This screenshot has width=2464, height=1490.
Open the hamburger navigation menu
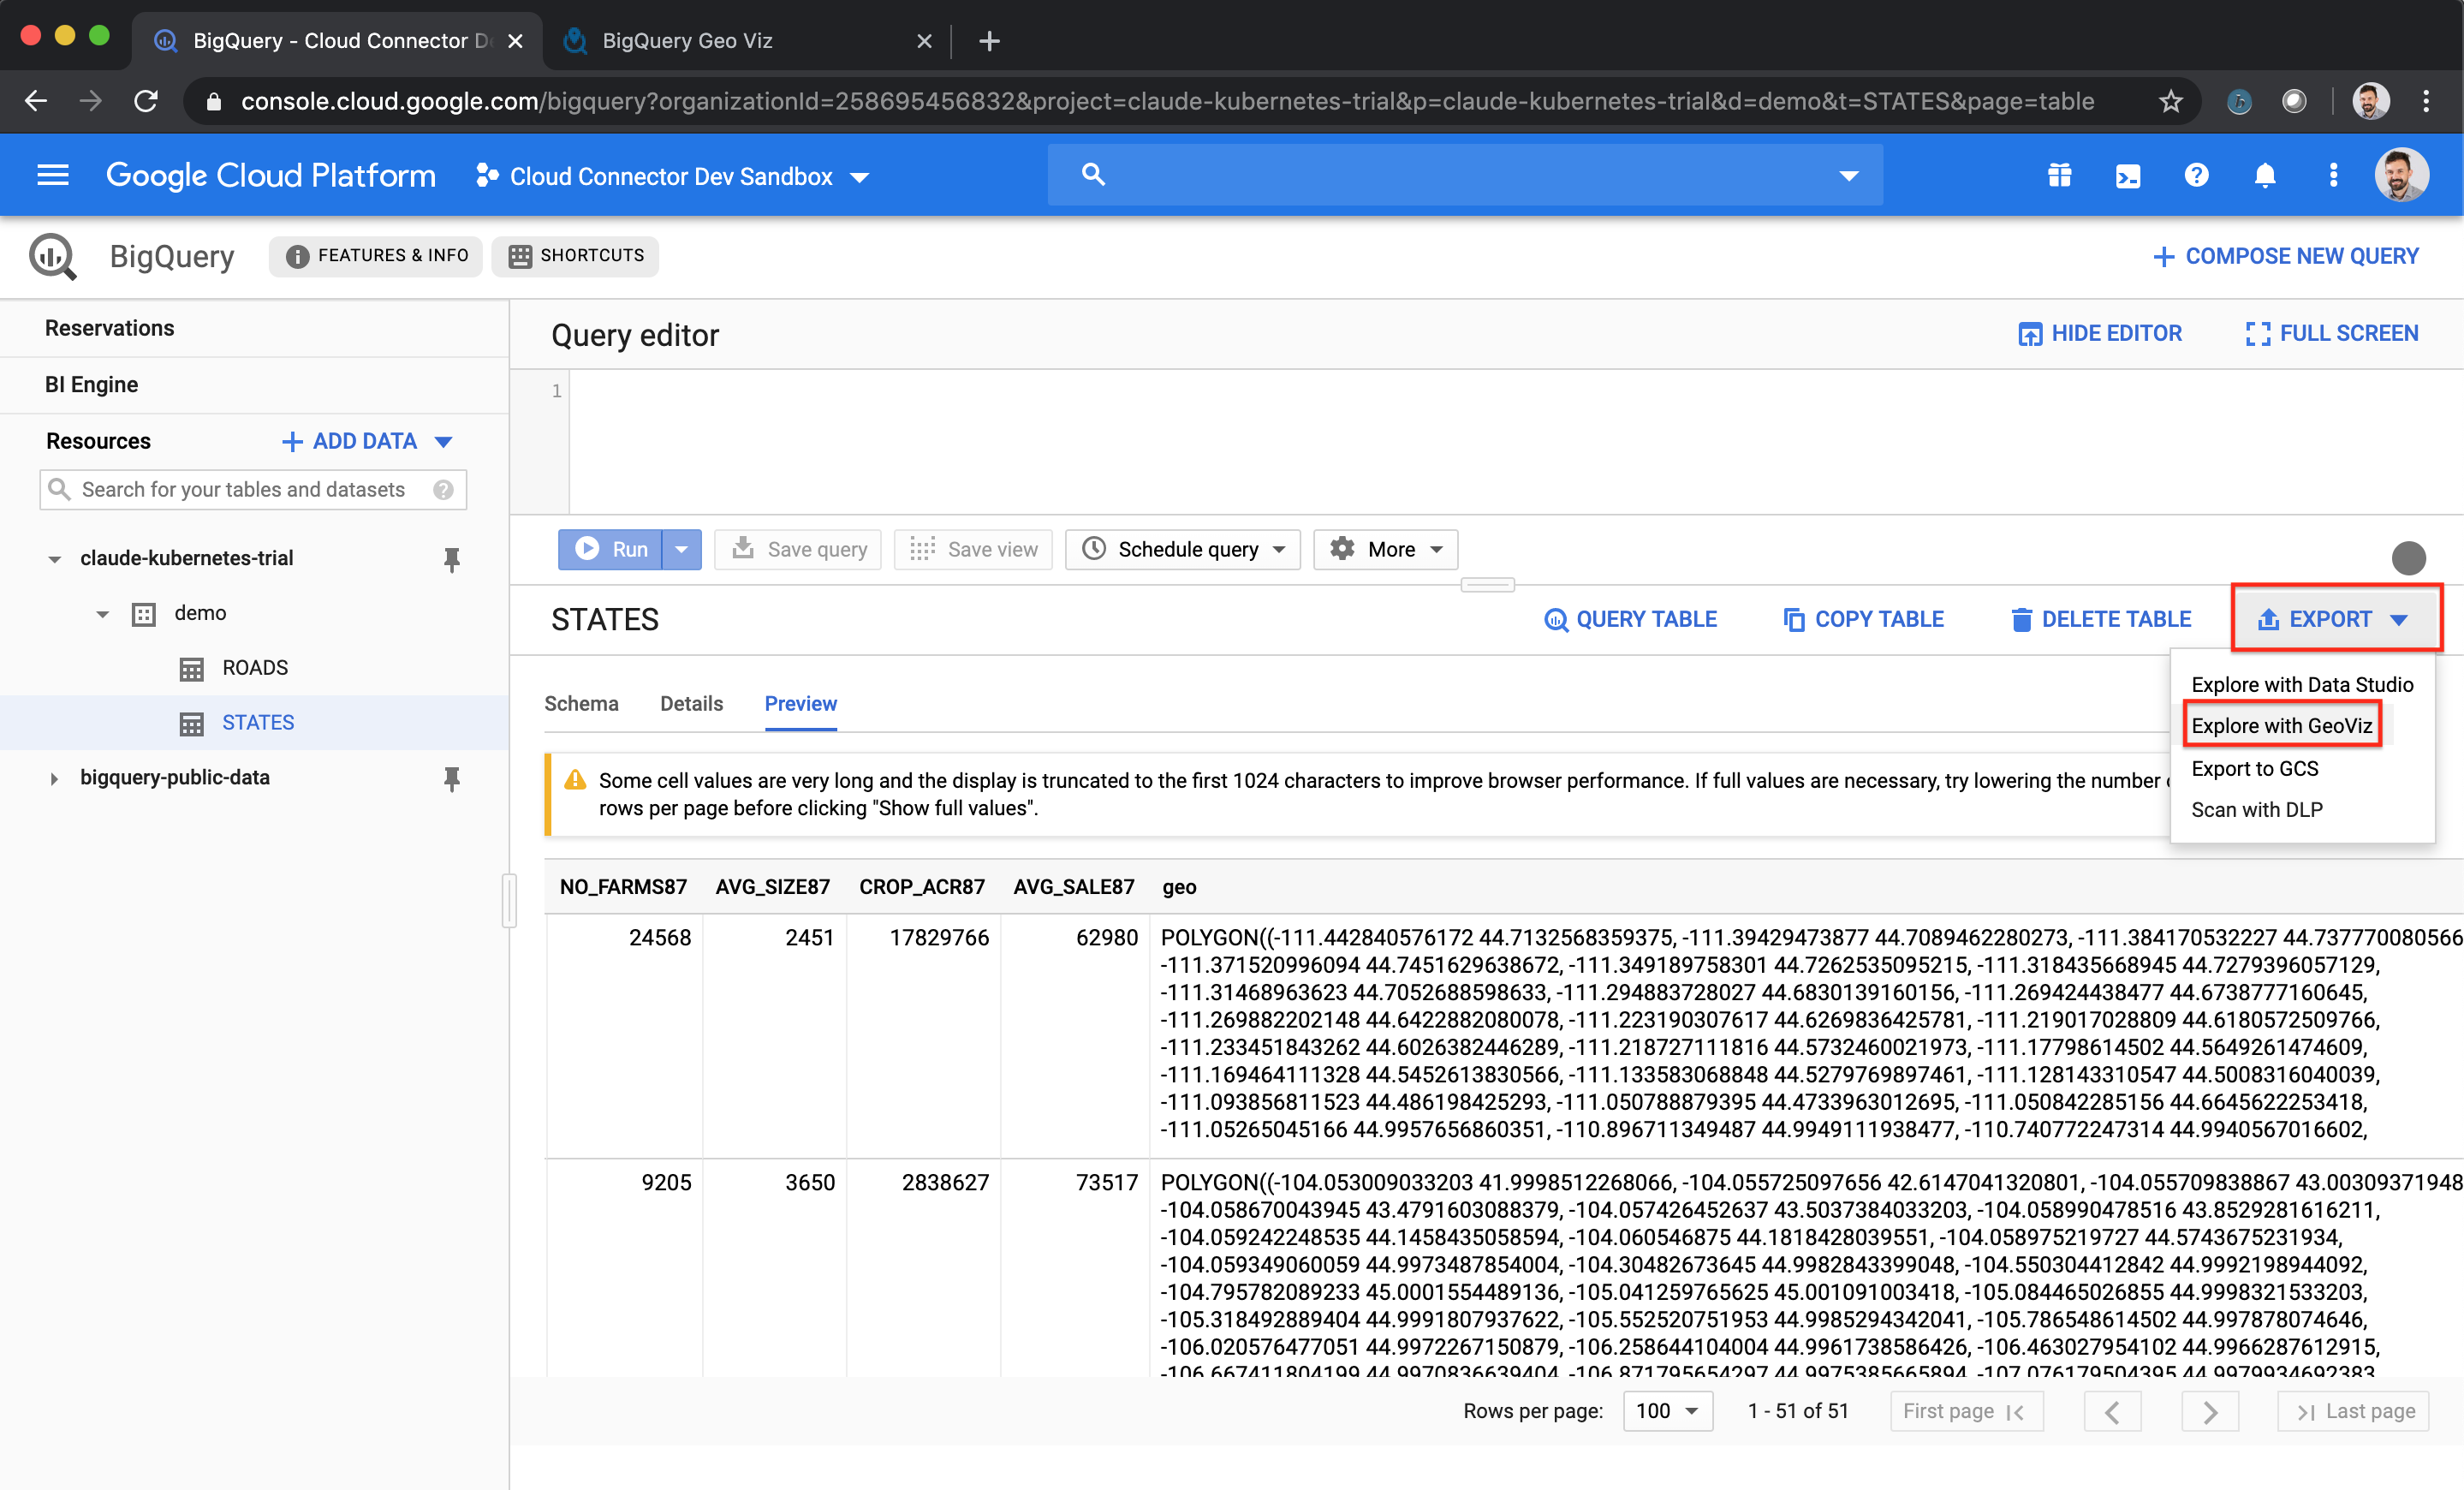(x=52, y=175)
